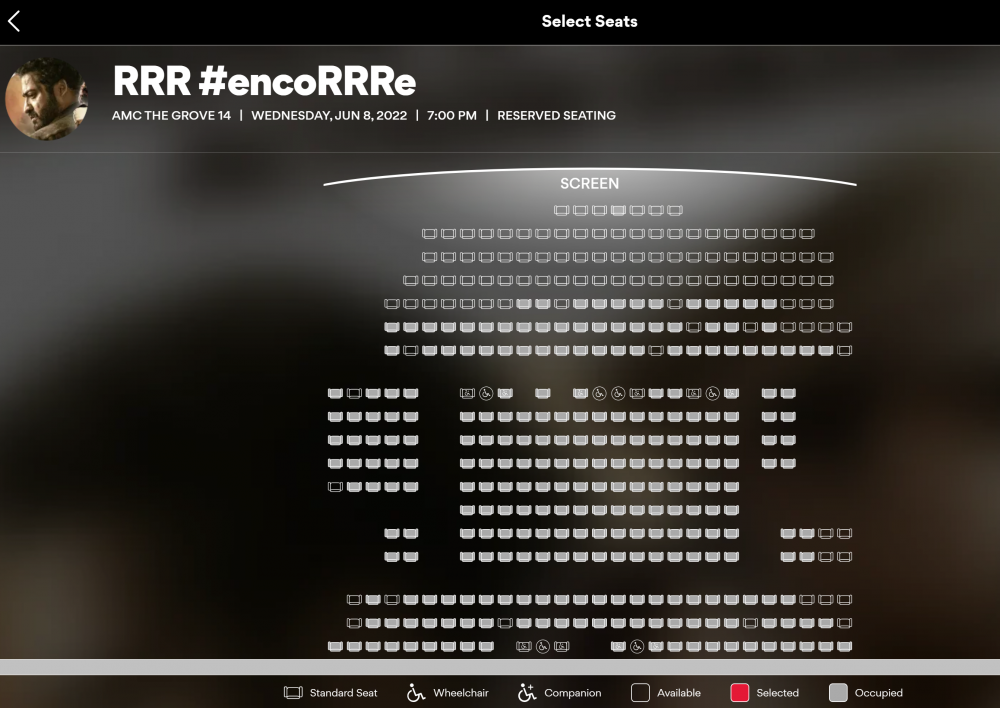1000x708 pixels.
Task: Select the lone isolated seat in wheelchair row
Action: 543,394
